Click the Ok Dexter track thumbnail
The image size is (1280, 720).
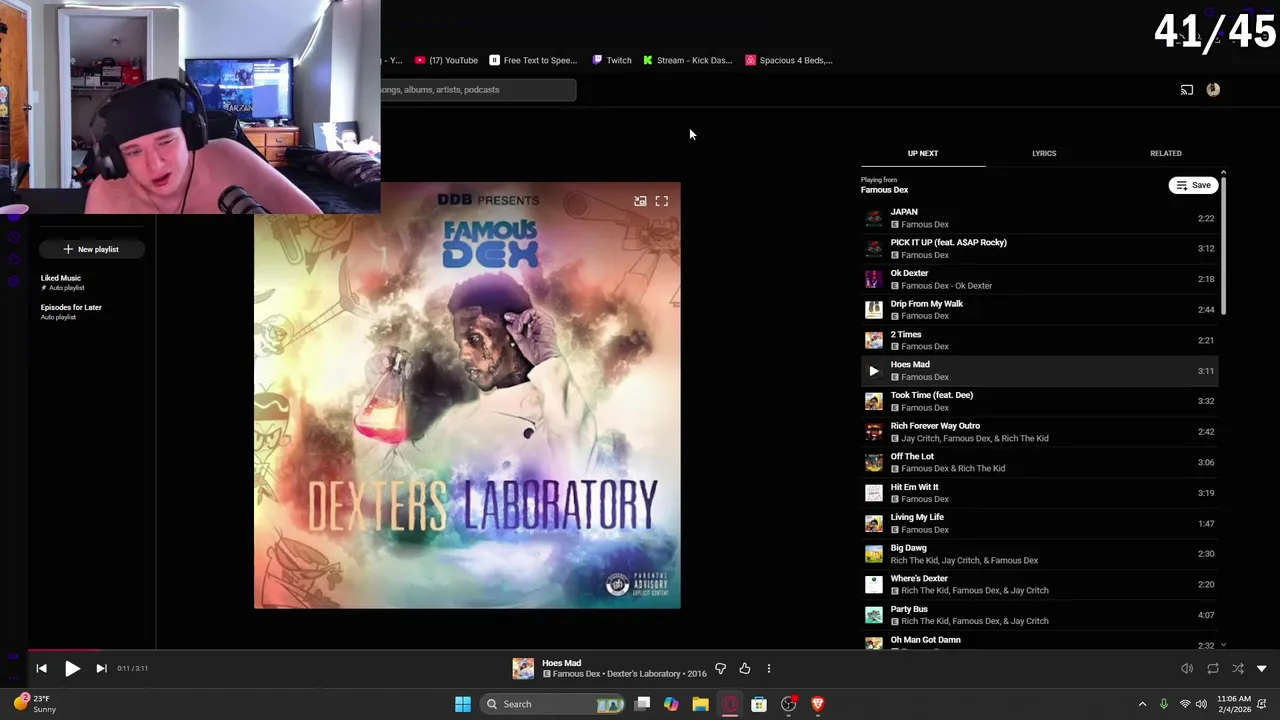[874, 279]
